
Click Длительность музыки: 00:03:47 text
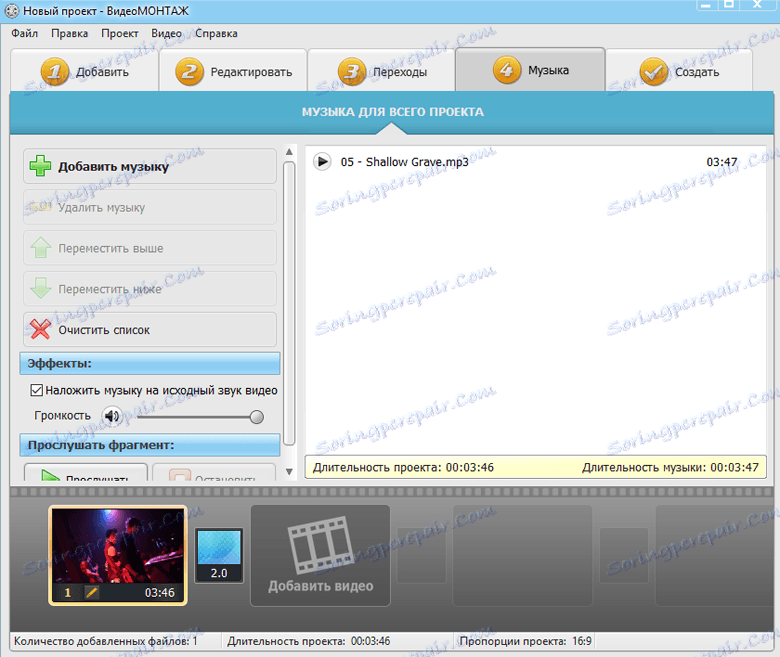coord(670,468)
